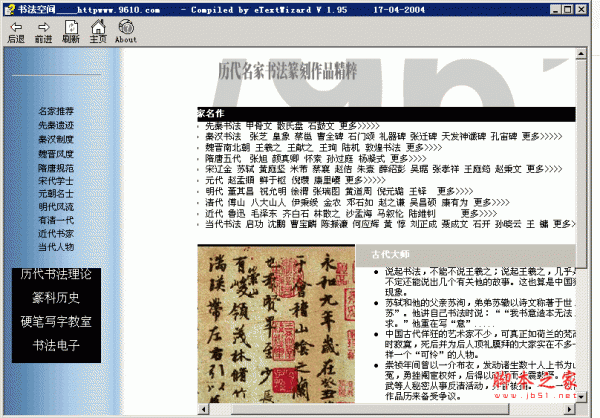Open 近代书家 in the sidebar
The height and width of the screenshot is (418, 600).
56,233
